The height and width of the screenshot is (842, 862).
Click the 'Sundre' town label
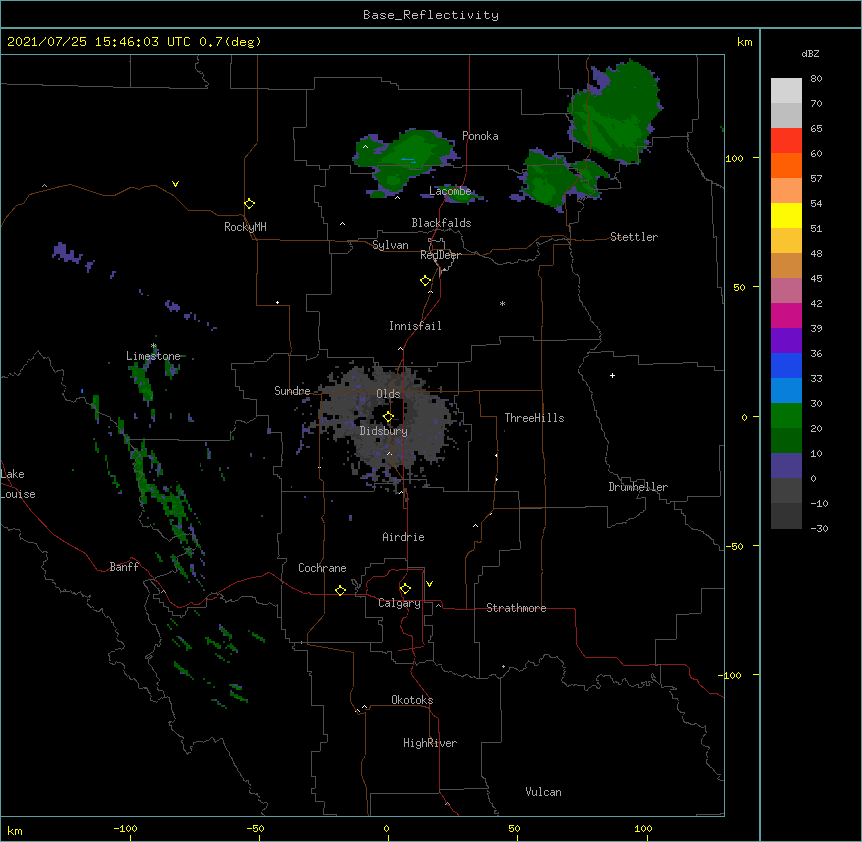point(292,391)
